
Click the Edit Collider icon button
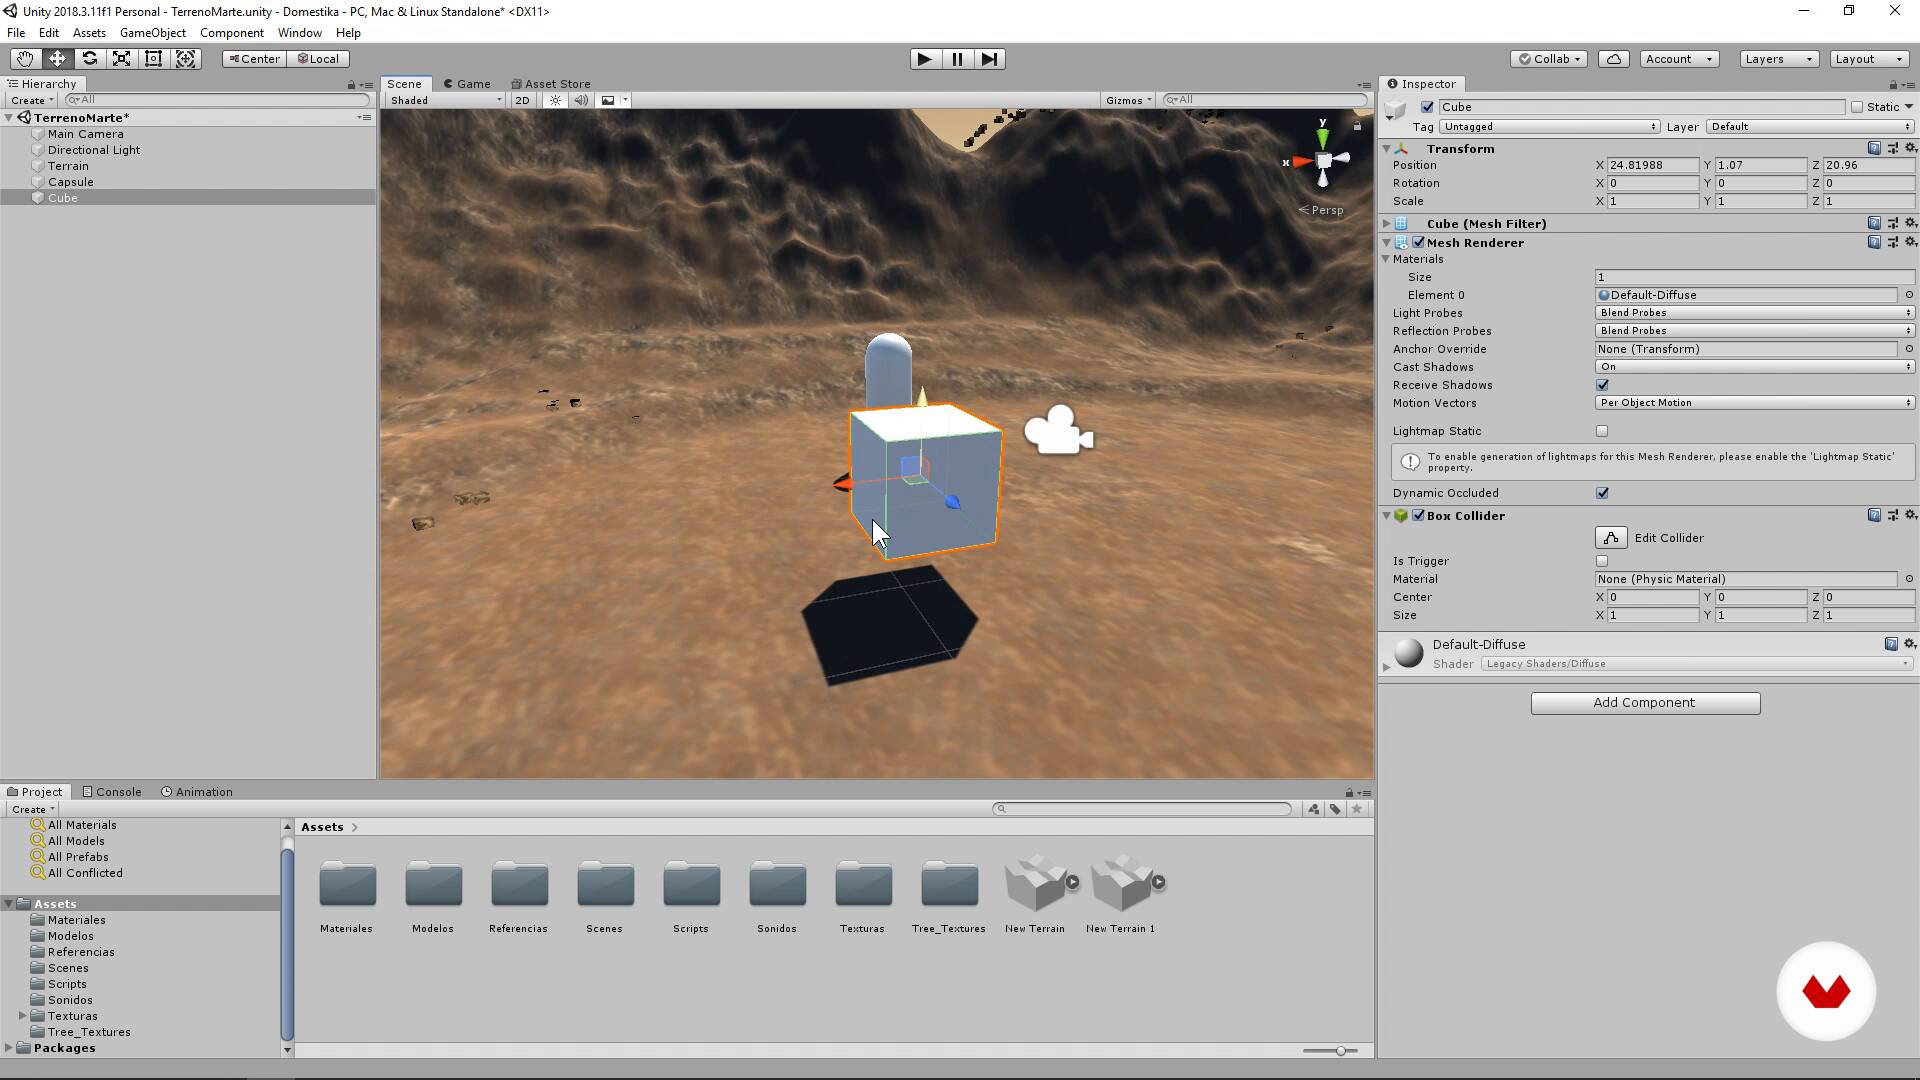pos(1611,538)
